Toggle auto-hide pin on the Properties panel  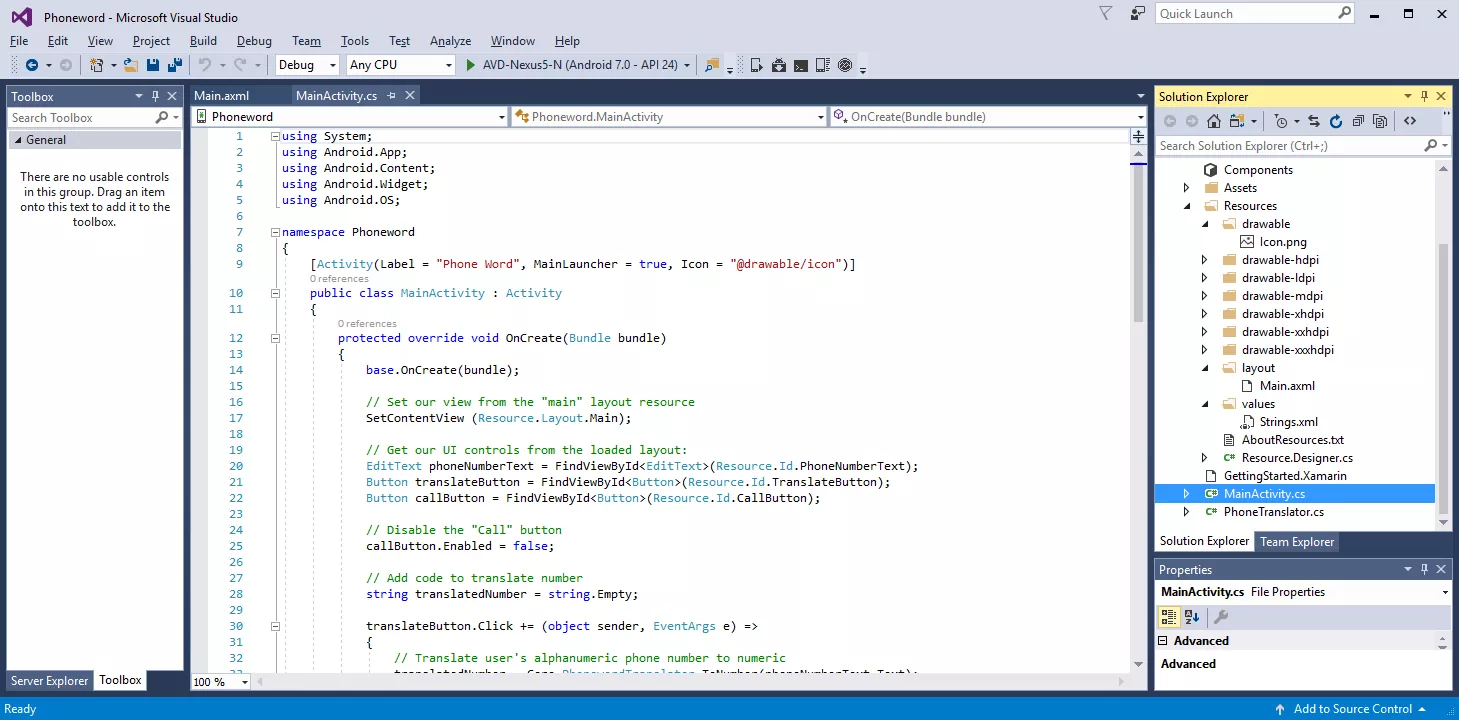coord(1424,569)
